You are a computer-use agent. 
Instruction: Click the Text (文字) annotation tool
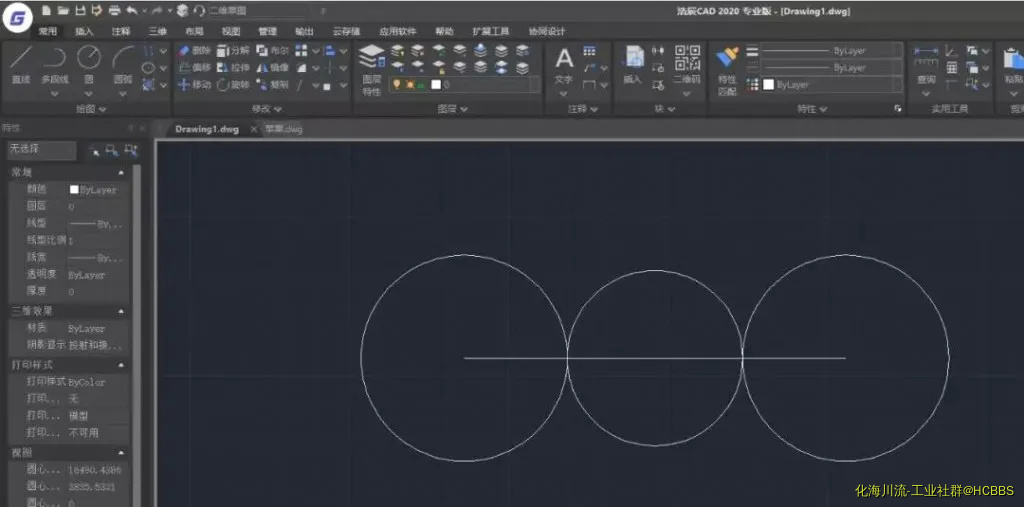[x=564, y=66]
